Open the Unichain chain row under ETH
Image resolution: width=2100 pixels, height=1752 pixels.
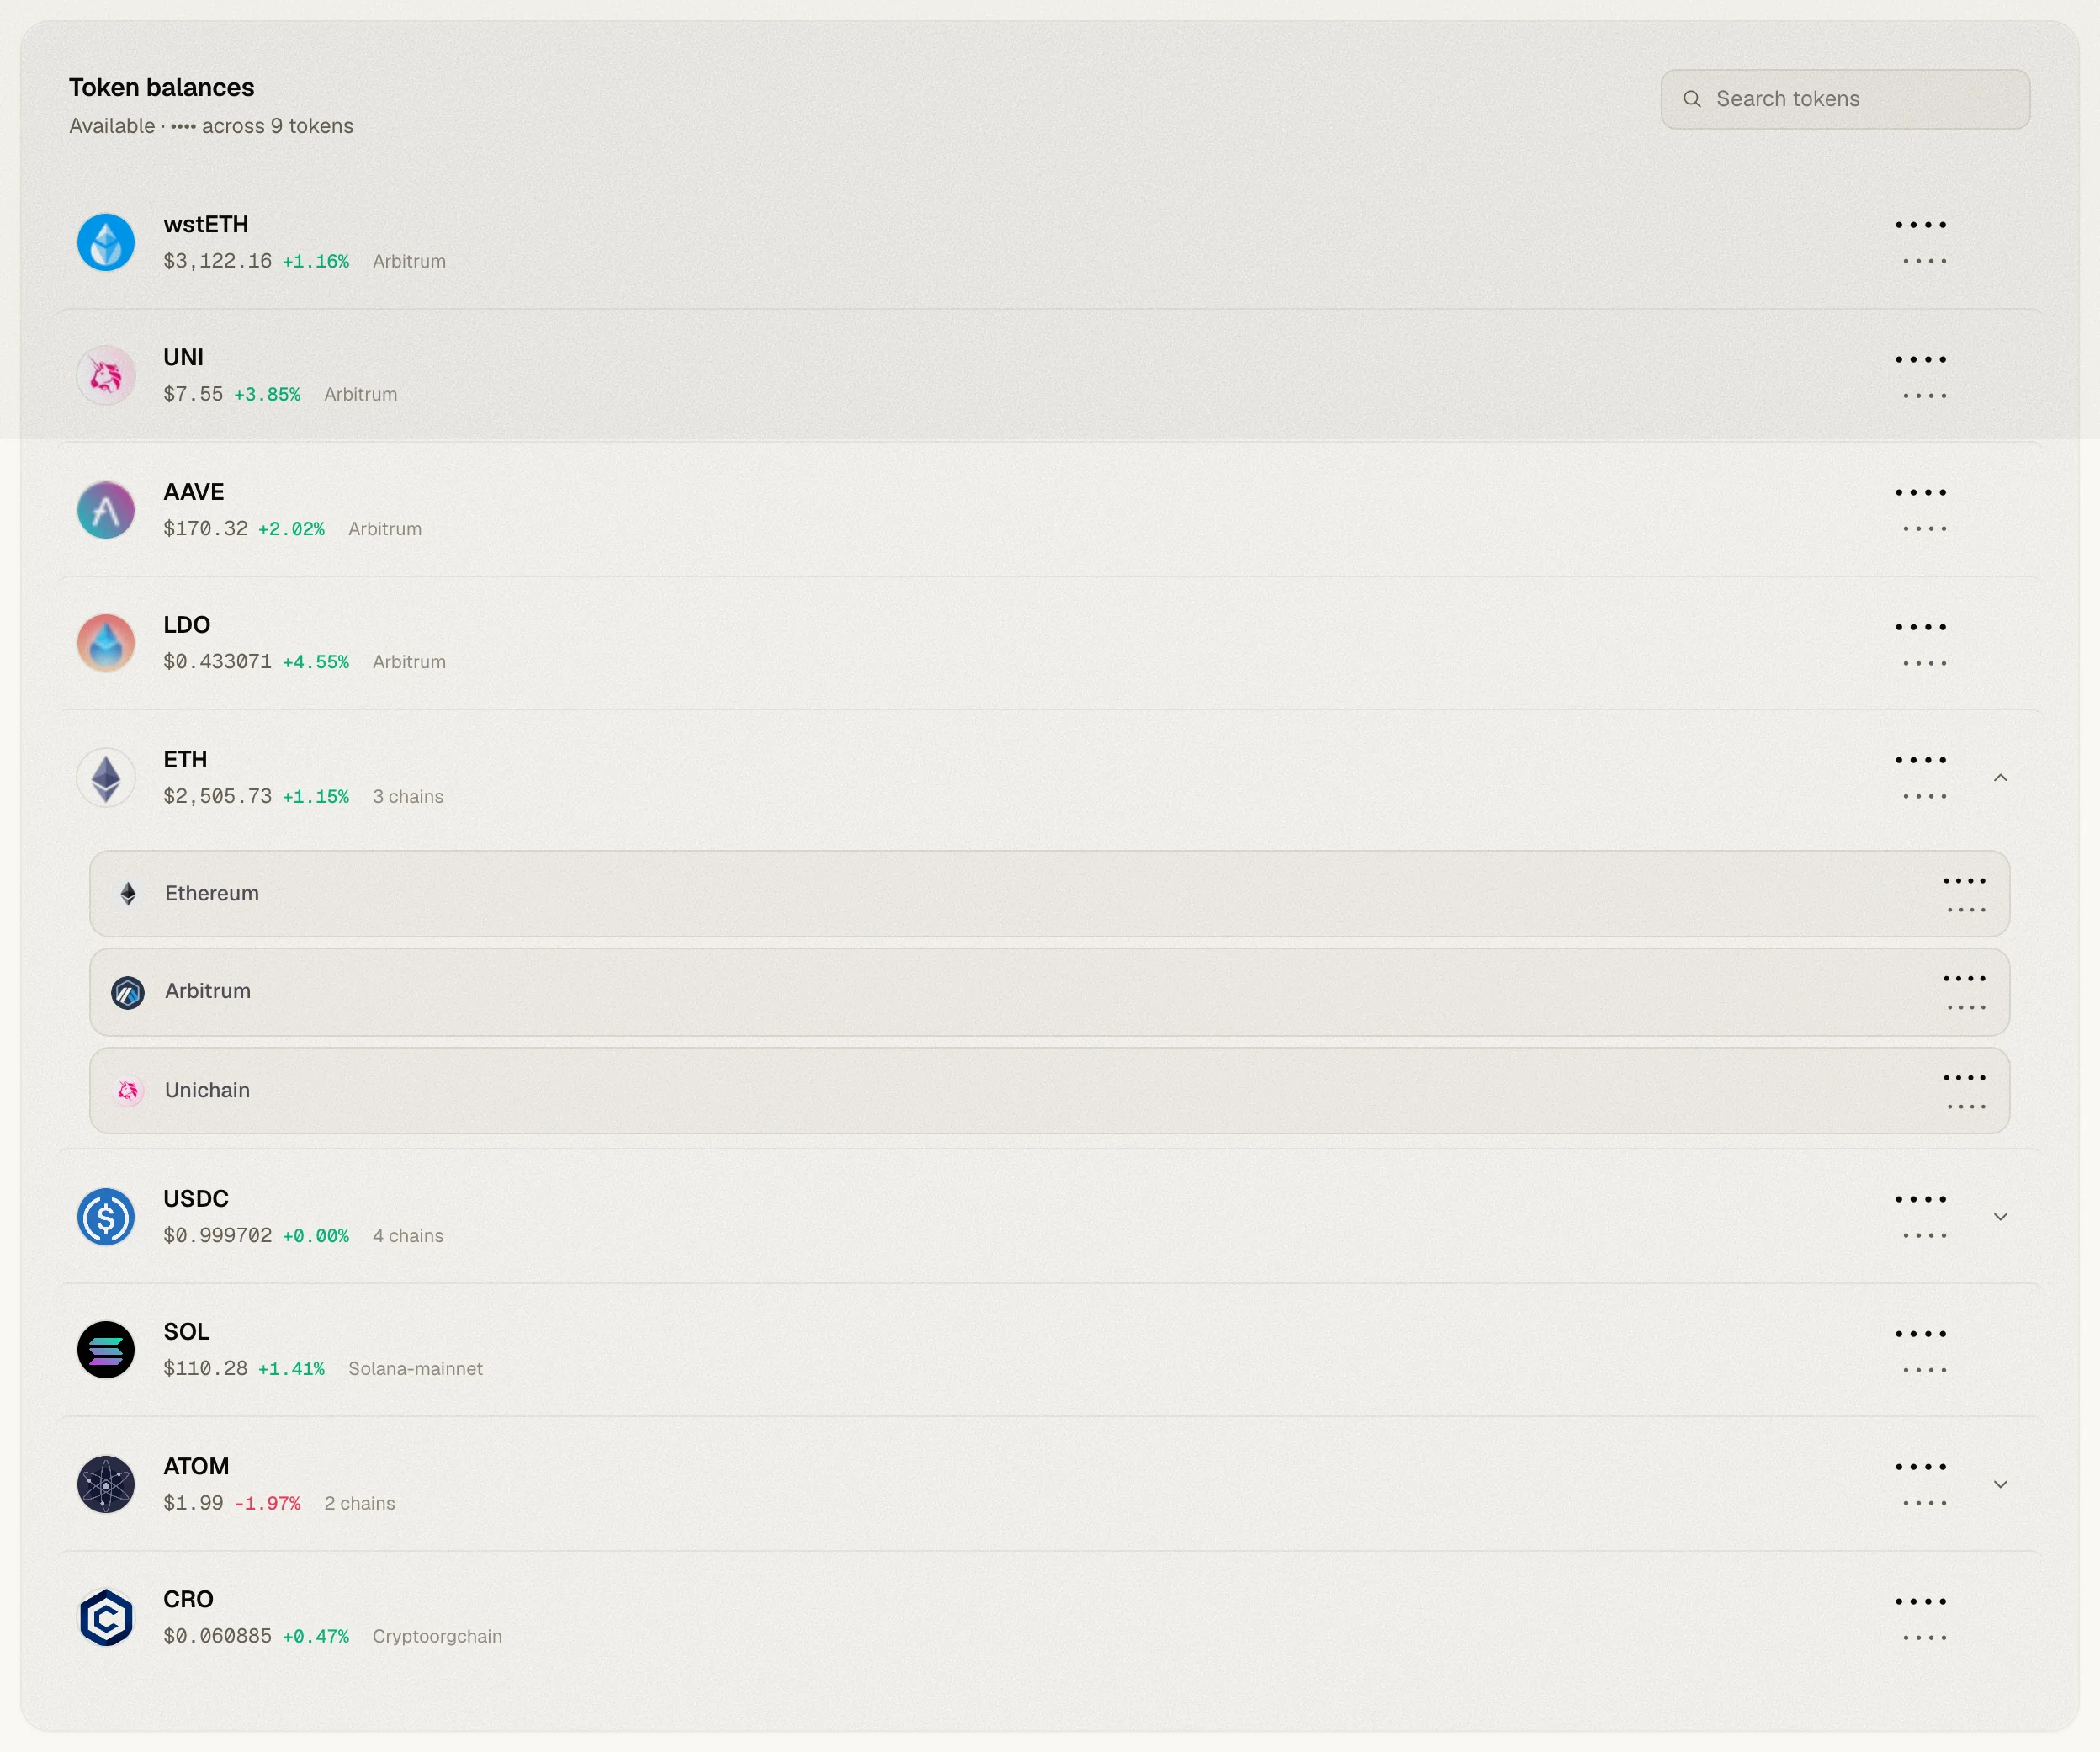(x=1049, y=1091)
